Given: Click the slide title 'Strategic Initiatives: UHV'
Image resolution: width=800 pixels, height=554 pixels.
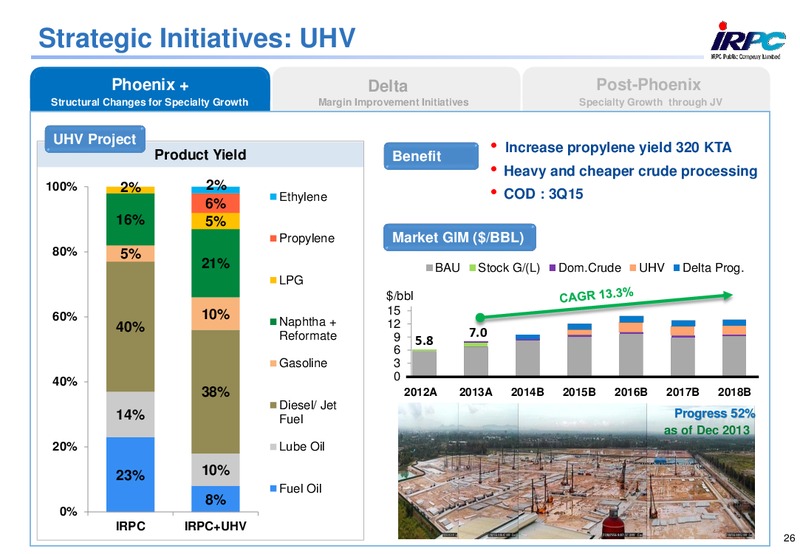Looking at the screenshot, I should (197, 38).
